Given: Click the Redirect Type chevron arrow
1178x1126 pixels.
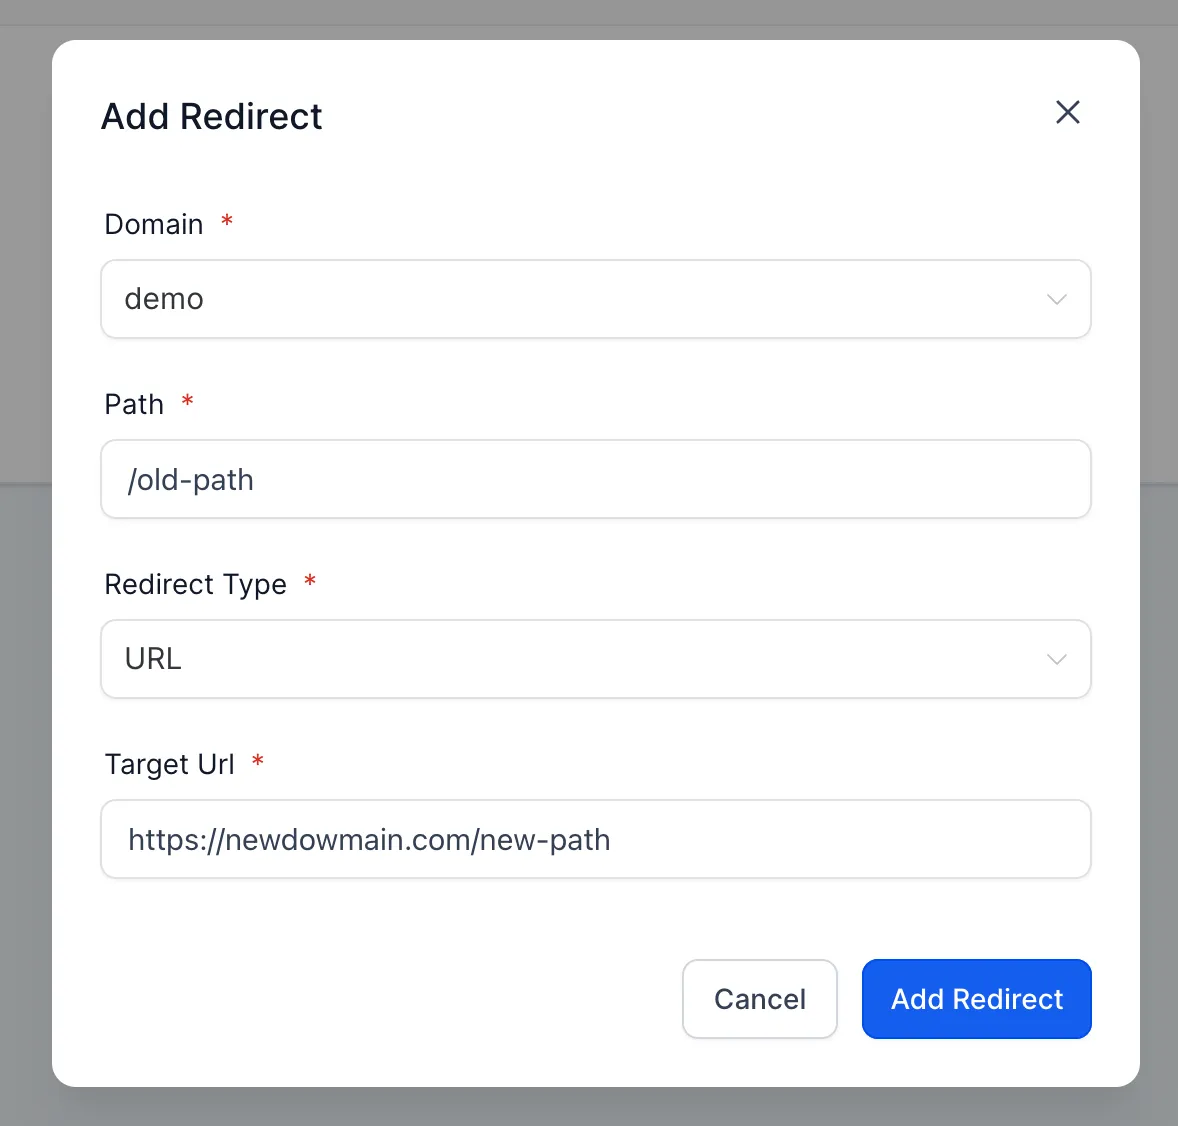Looking at the screenshot, I should click(1056, 659).
